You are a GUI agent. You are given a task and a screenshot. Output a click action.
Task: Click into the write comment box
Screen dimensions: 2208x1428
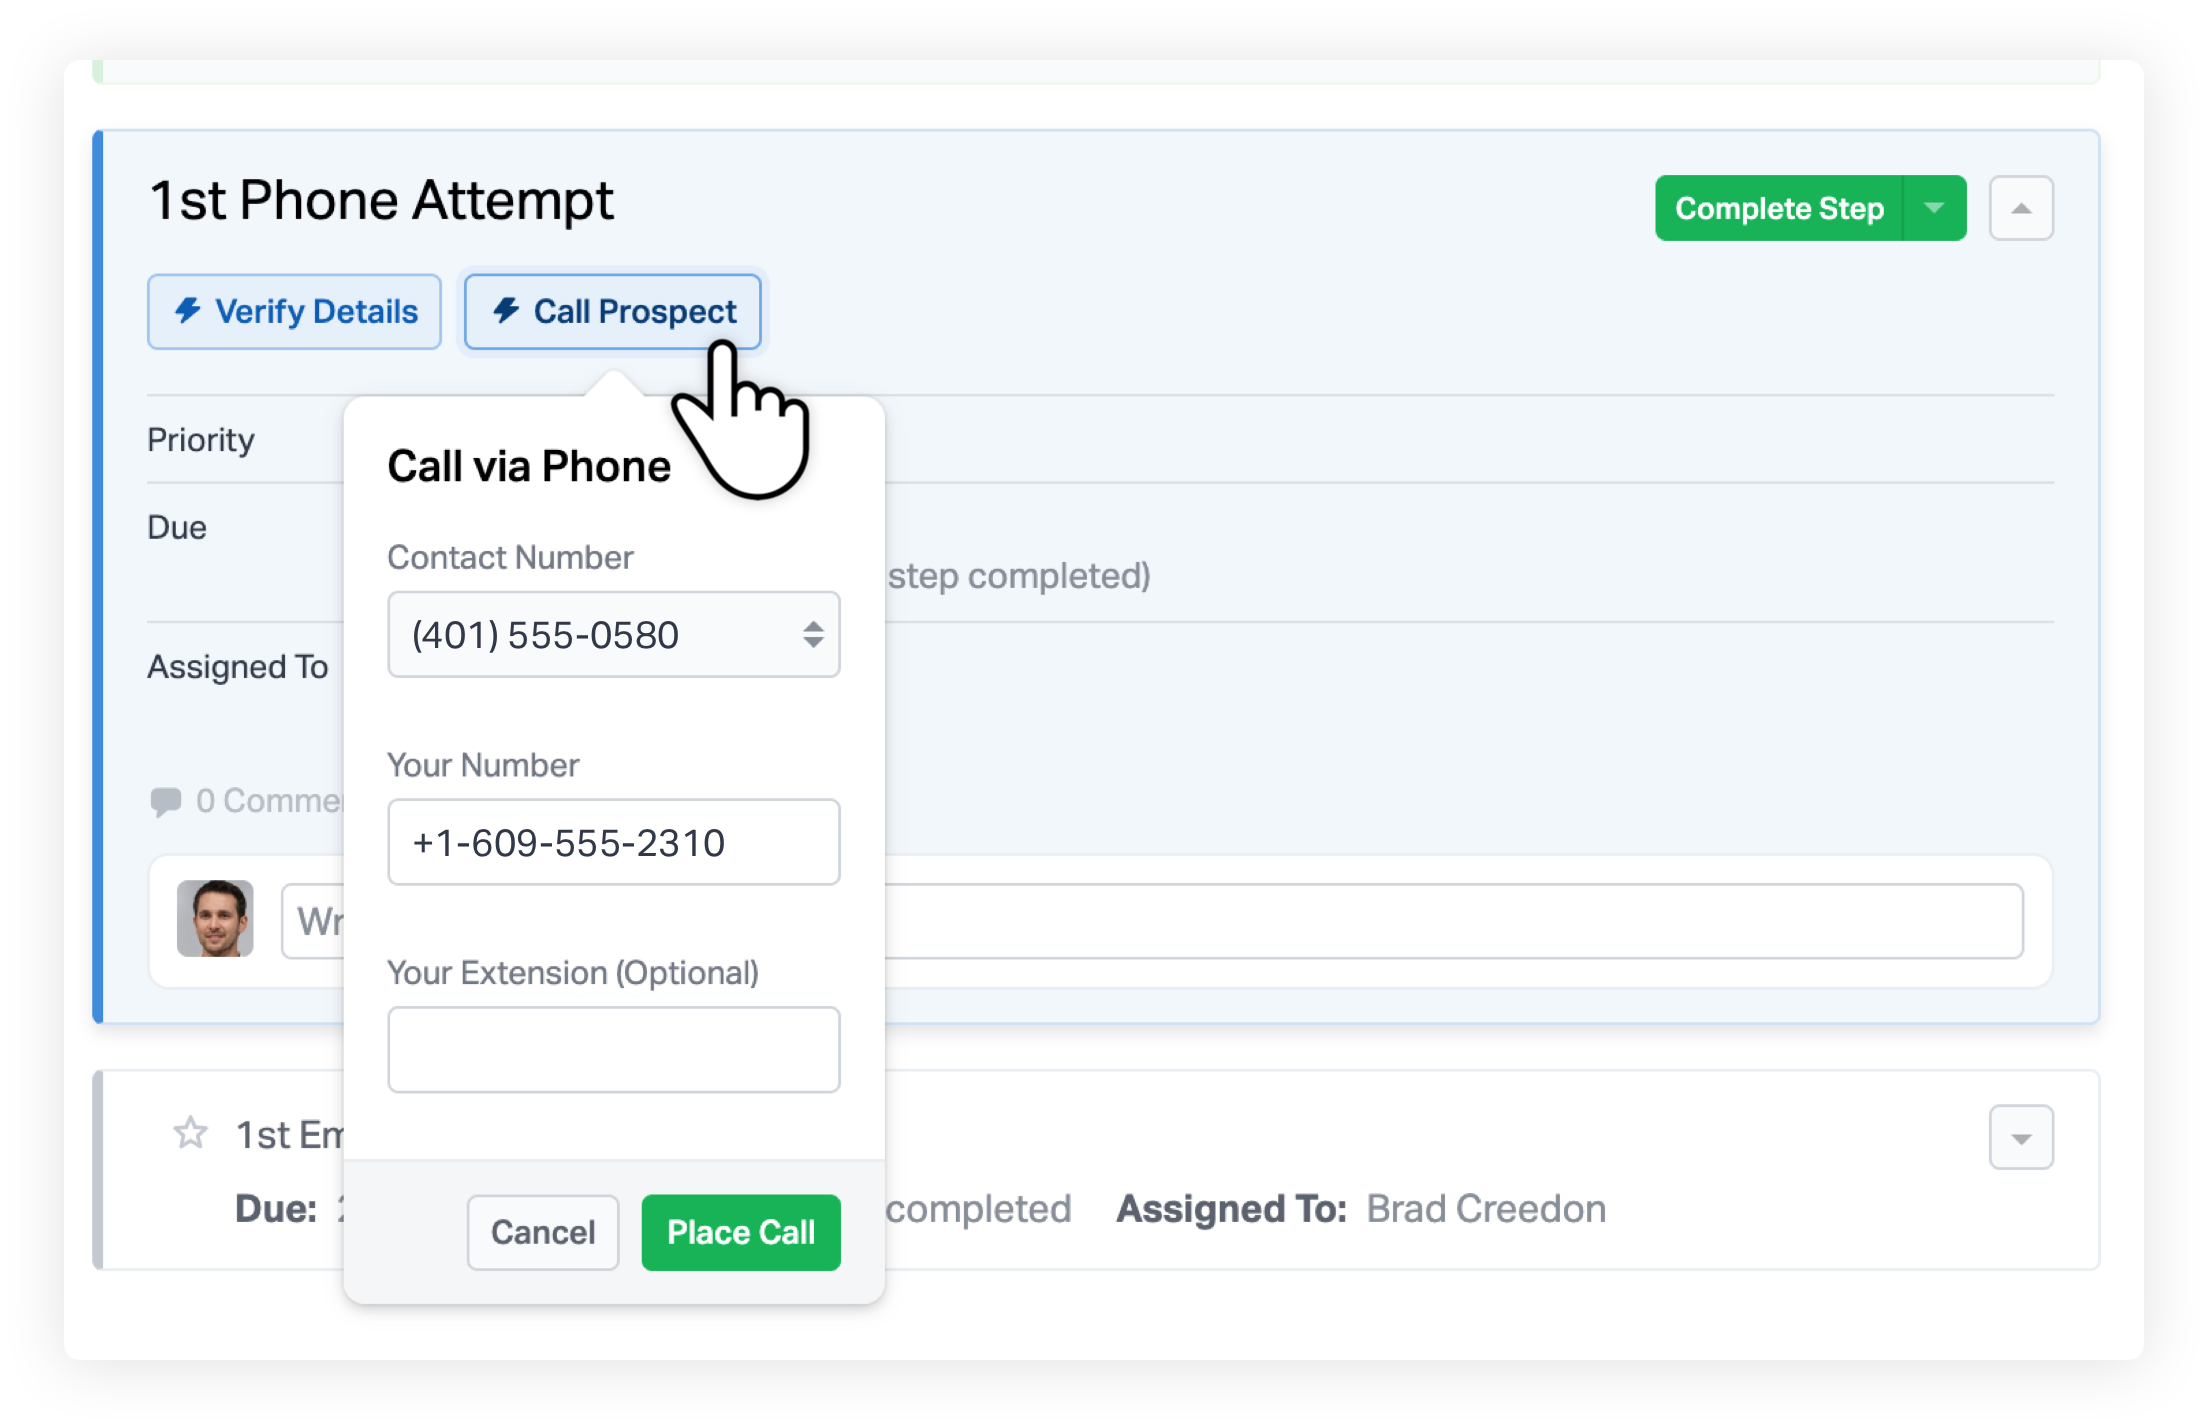click(1152, 921)
